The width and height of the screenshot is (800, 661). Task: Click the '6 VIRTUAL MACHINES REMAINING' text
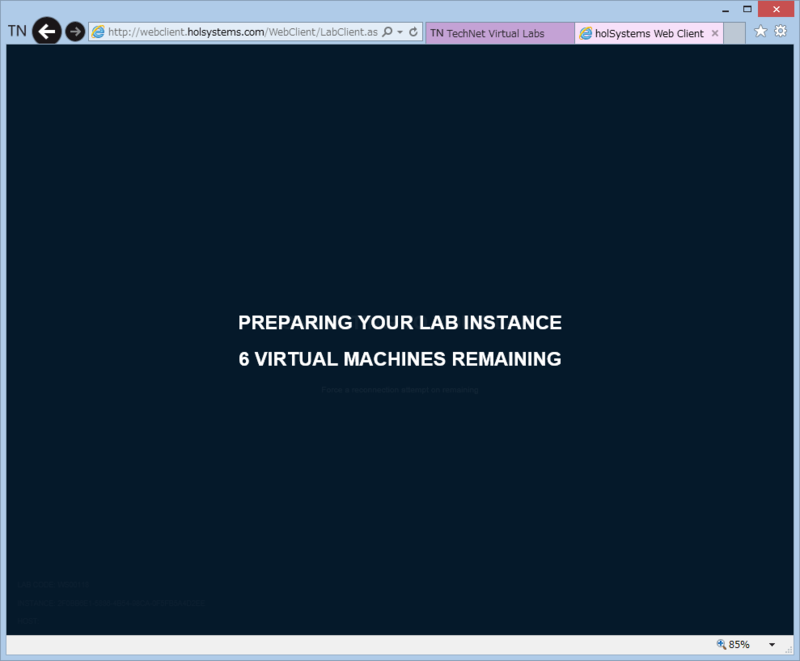point(400,359)
